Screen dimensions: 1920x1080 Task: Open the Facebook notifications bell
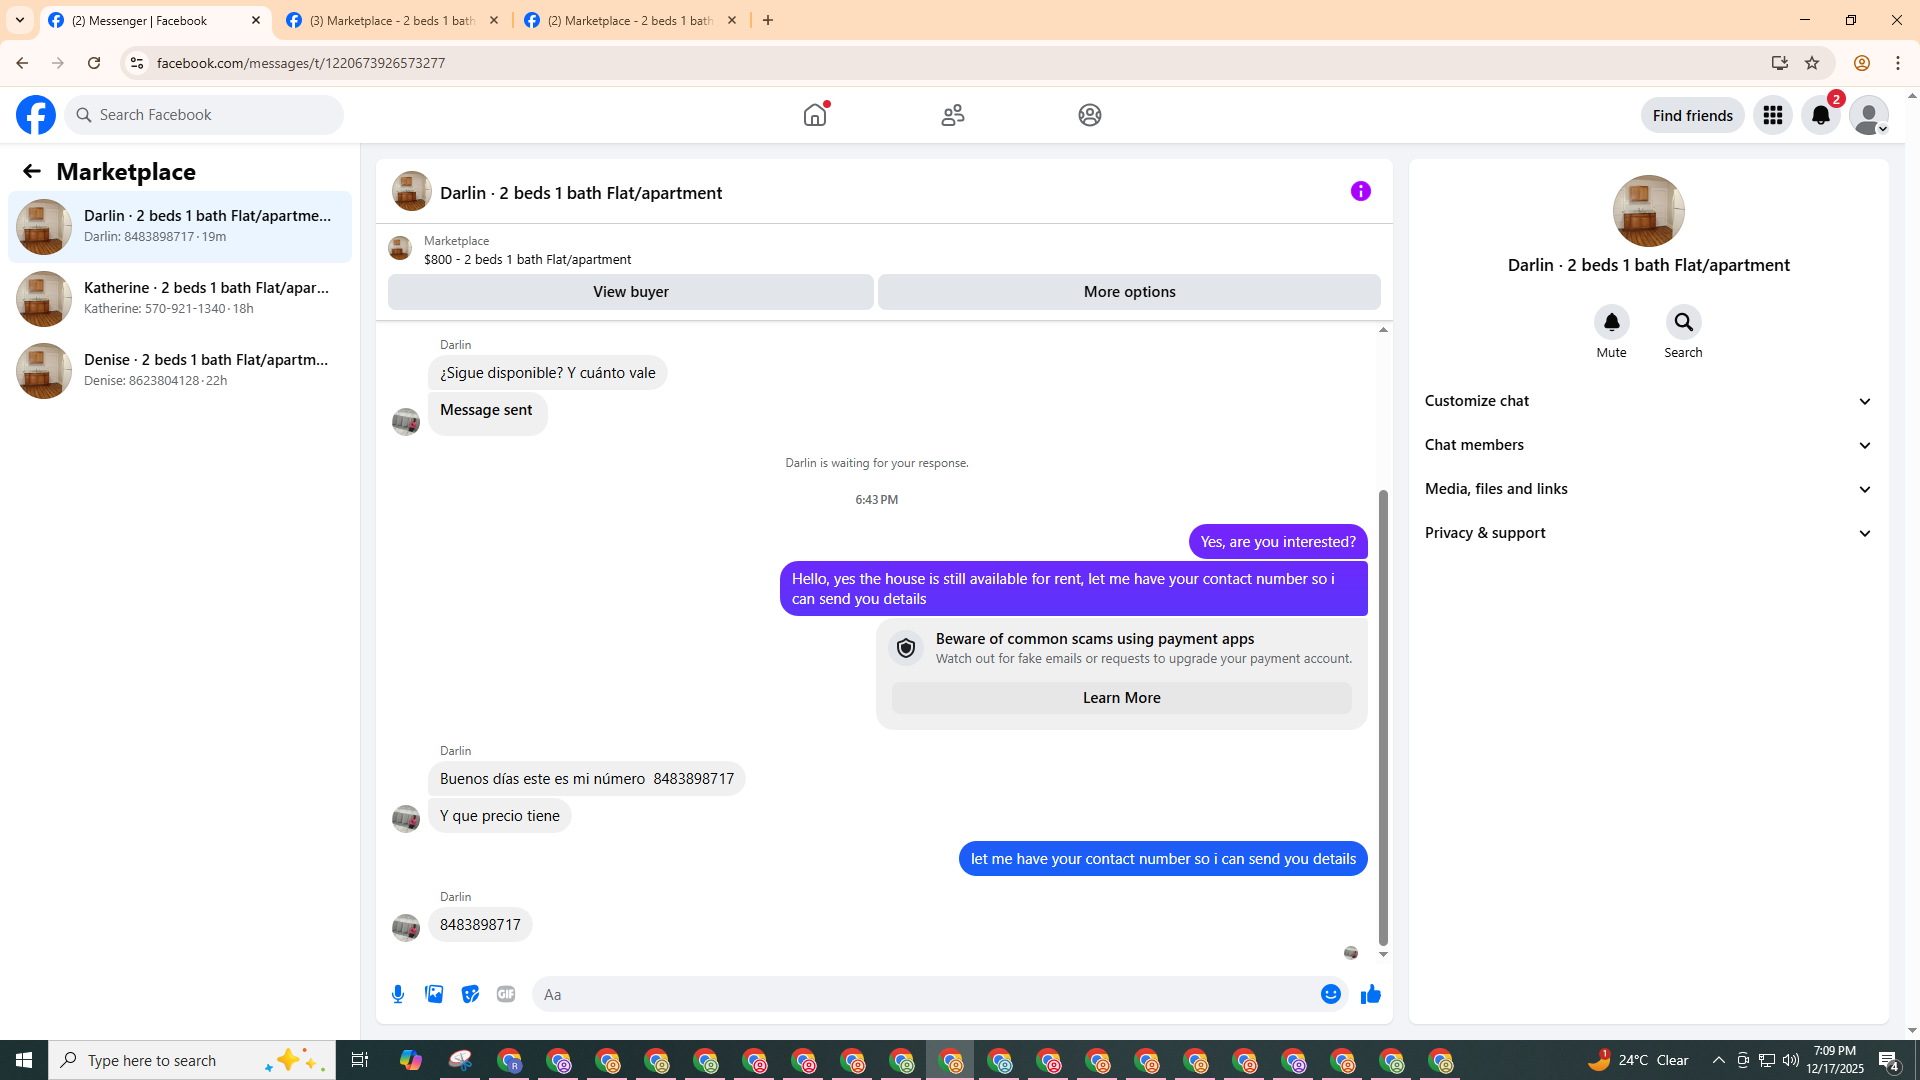(1820, 115)
